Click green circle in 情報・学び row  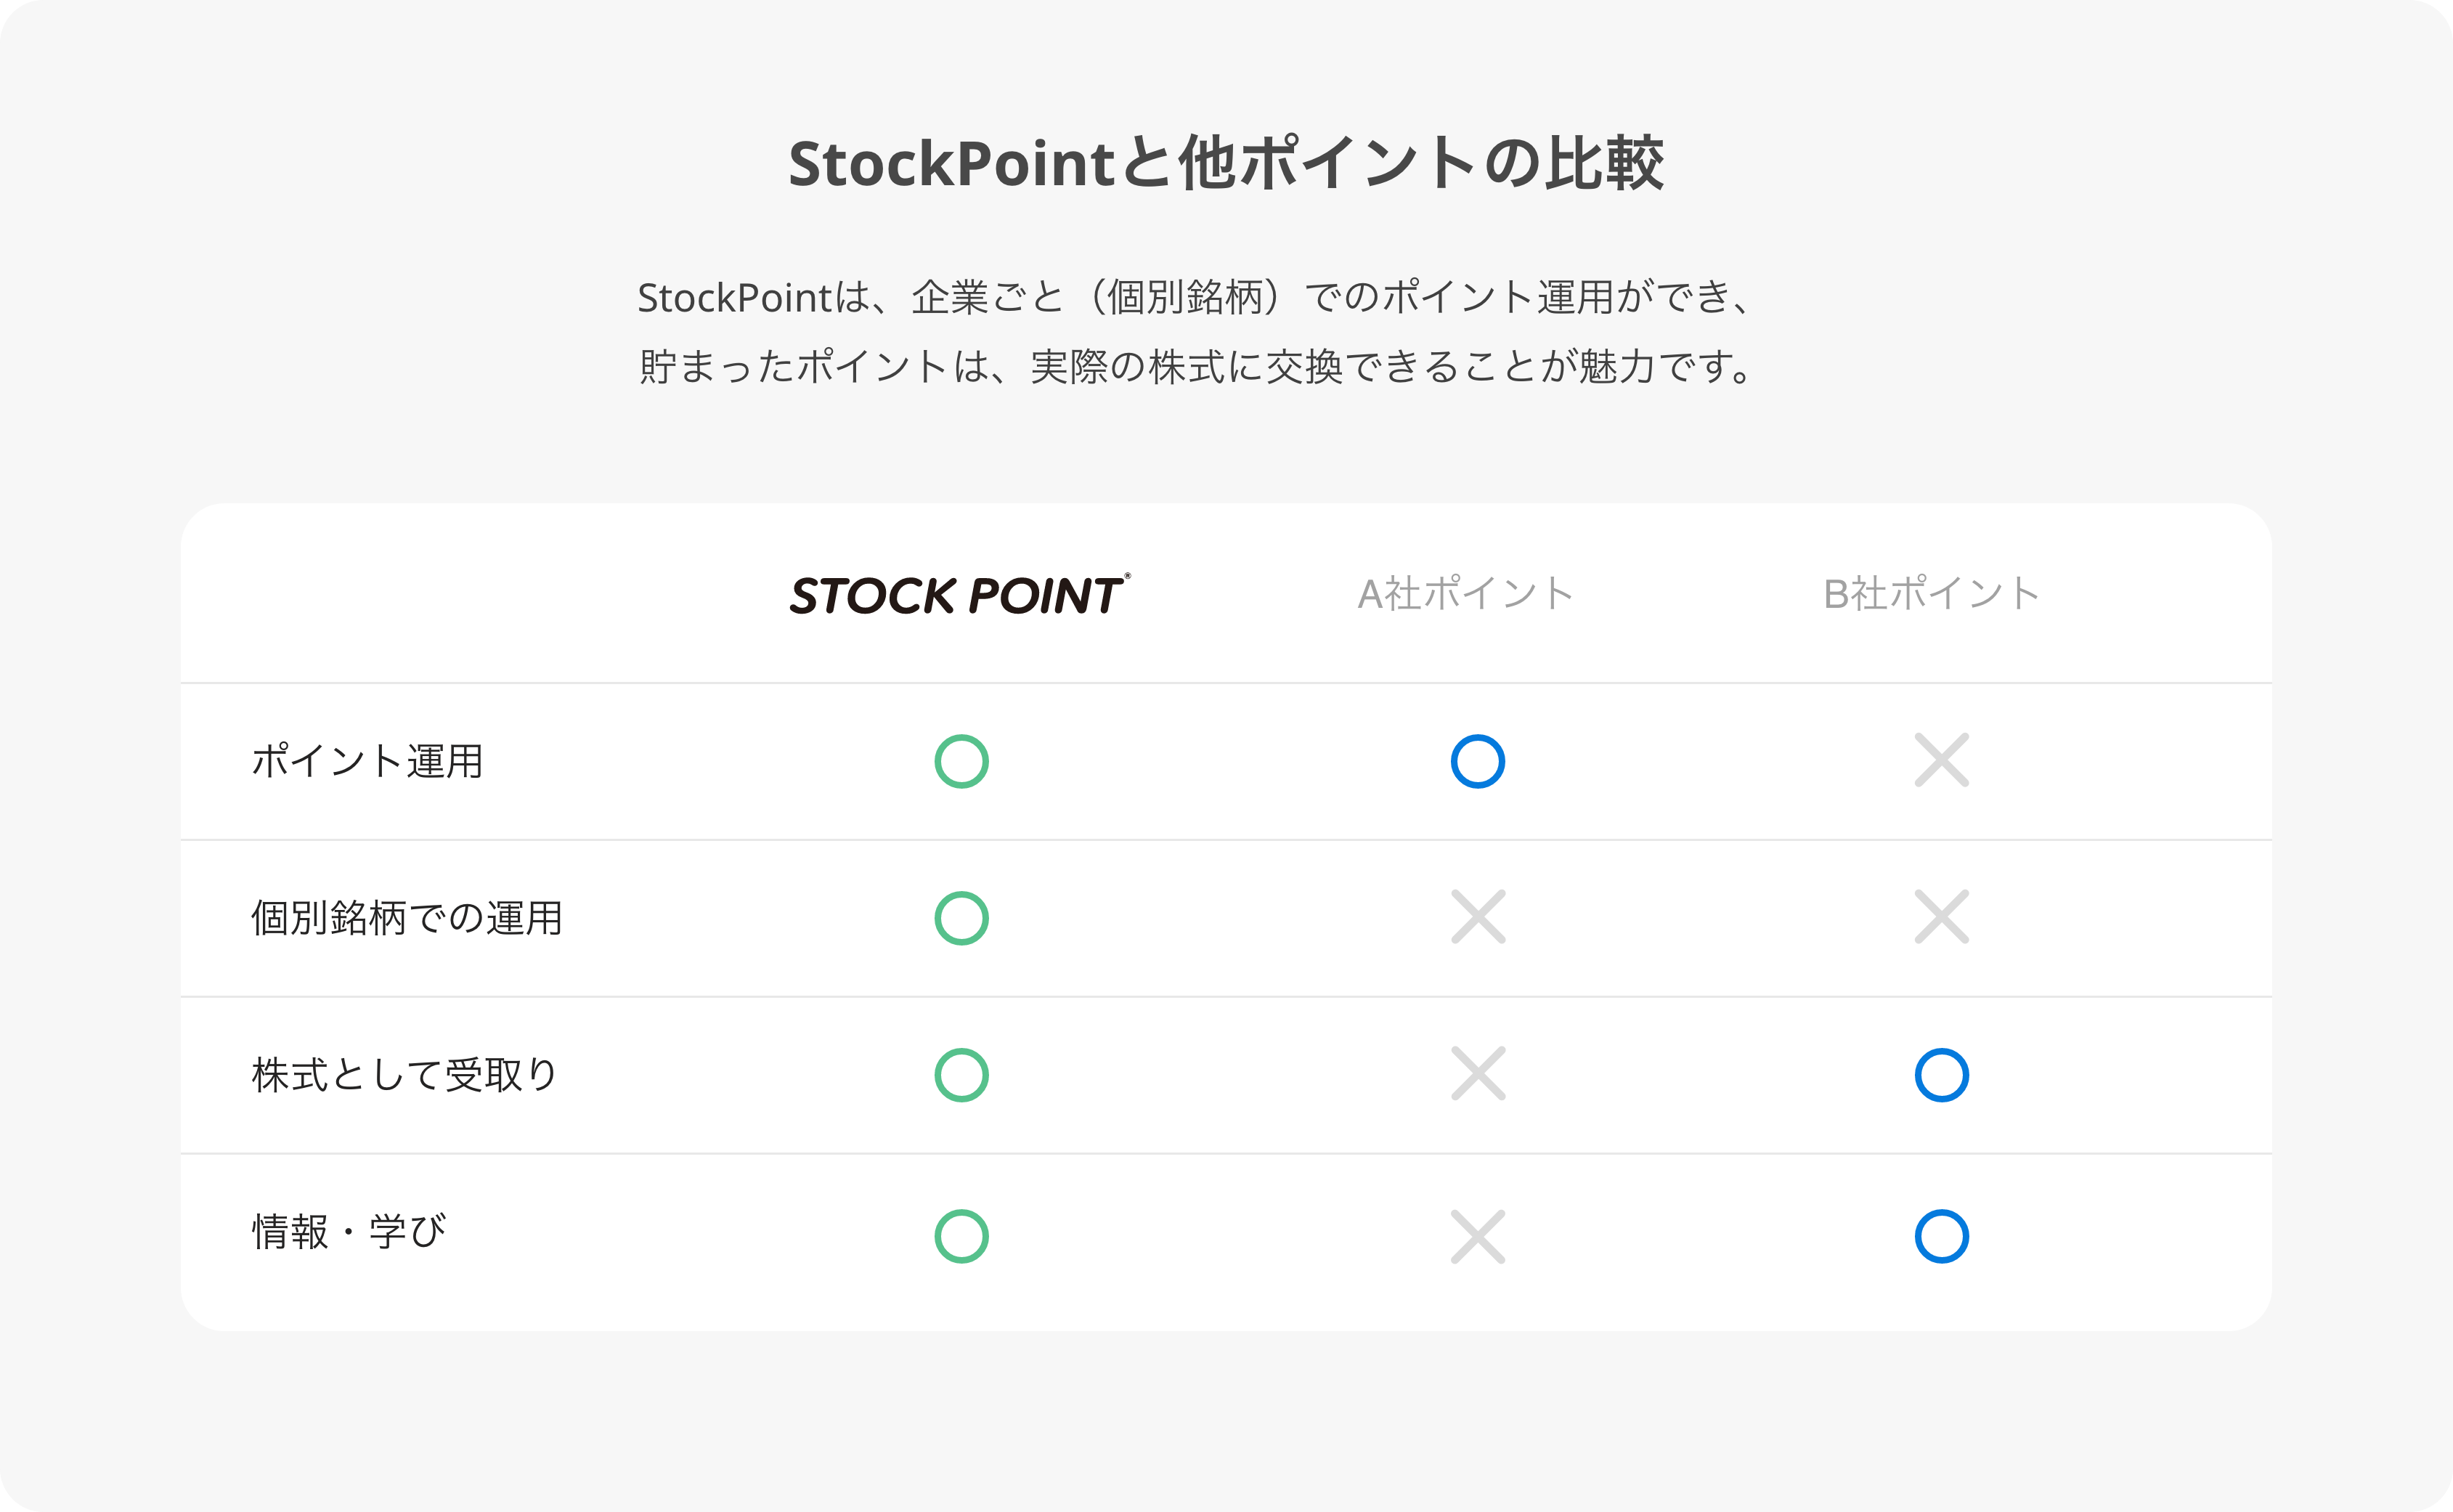(961, 1236)
